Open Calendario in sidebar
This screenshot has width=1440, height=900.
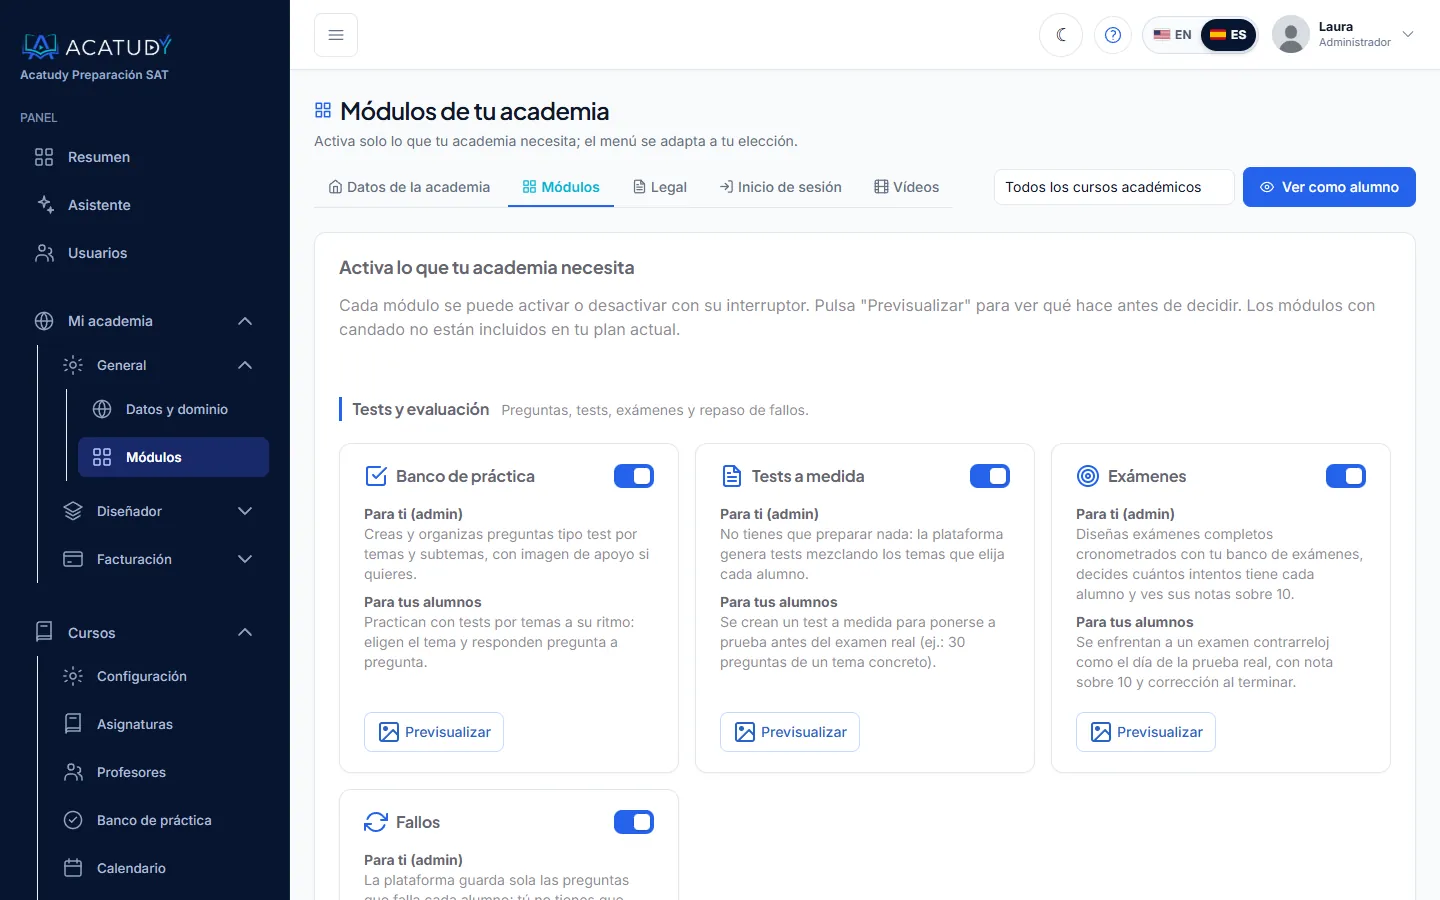click(159, 868)
